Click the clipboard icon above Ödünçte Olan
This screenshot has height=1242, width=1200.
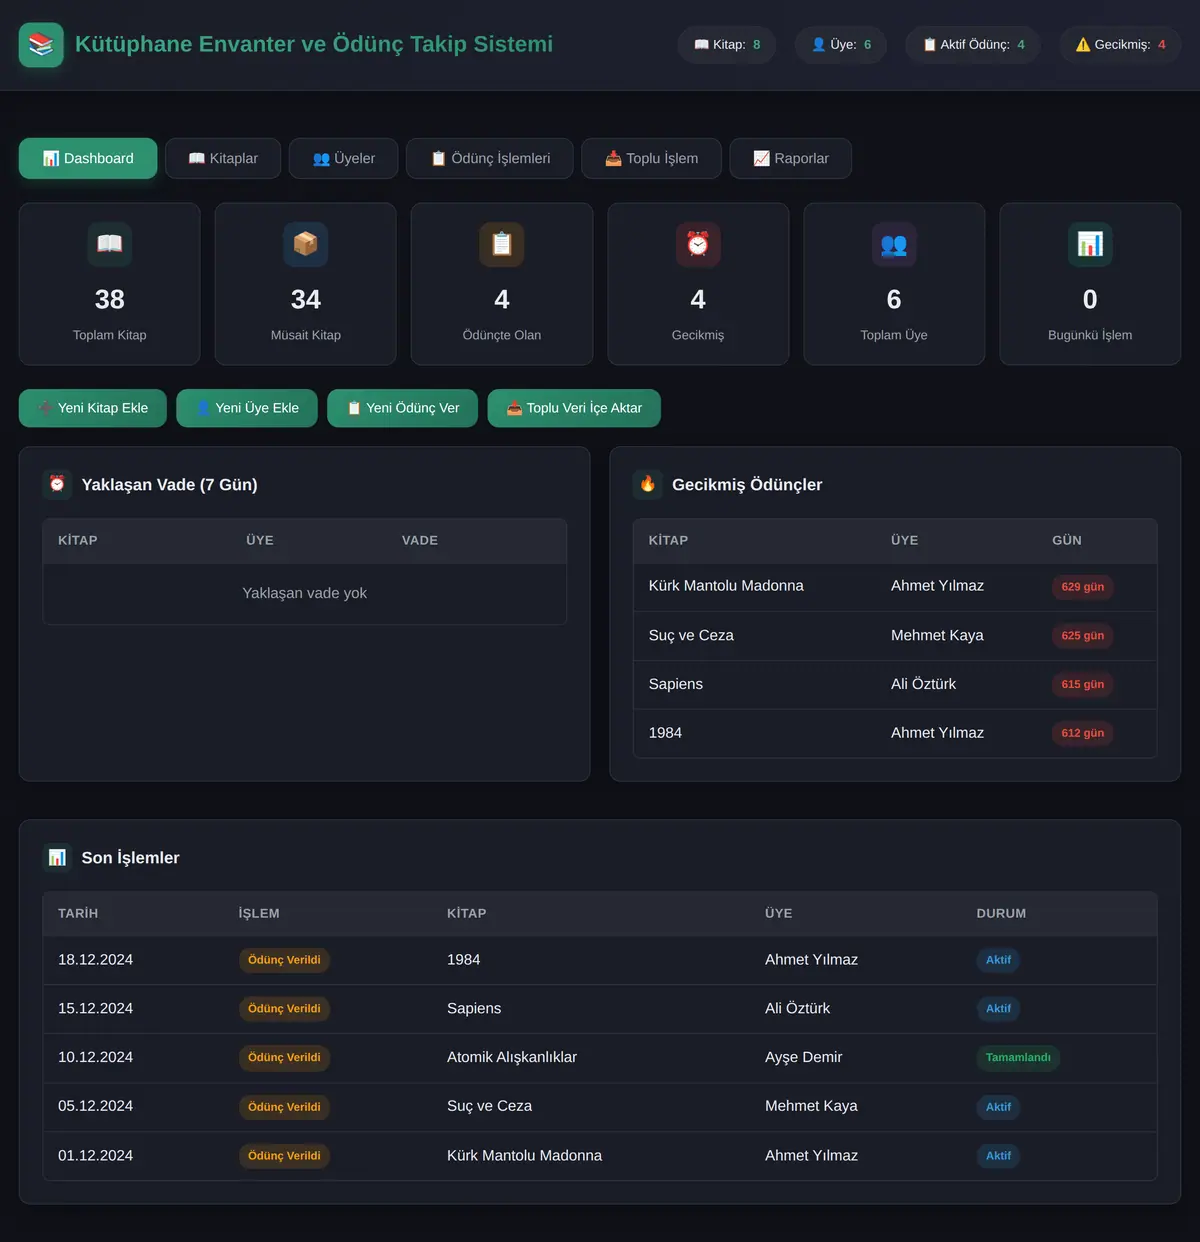502,244
